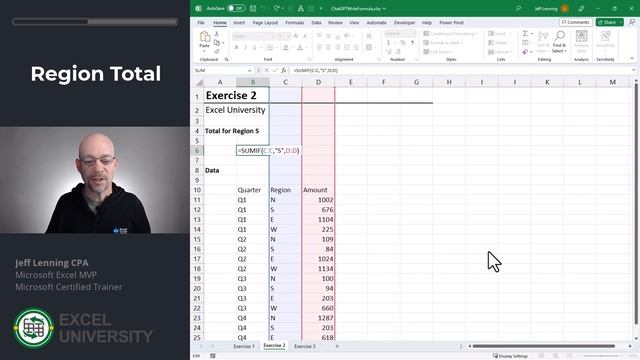Screen dimensions: 640x360
Task: Click the Comments button
Action: [x=576, y=22]
